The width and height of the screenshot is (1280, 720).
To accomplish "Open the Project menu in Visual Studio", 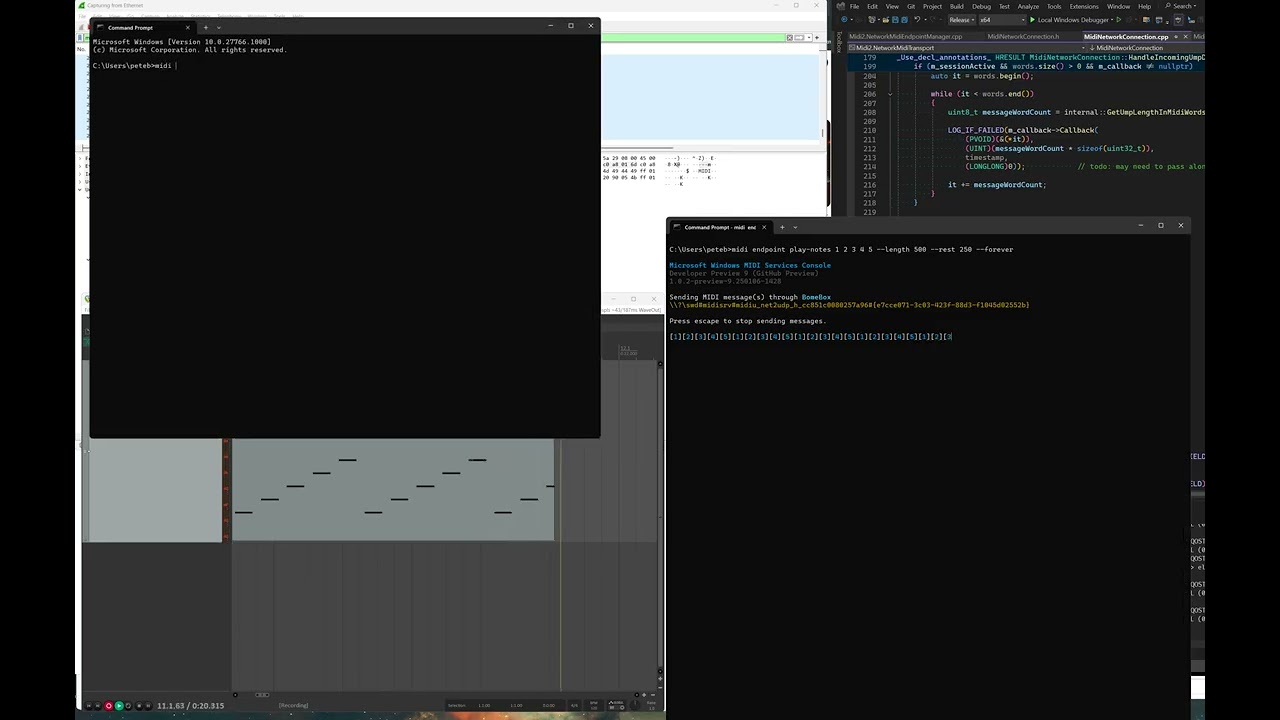I will 932,6.
